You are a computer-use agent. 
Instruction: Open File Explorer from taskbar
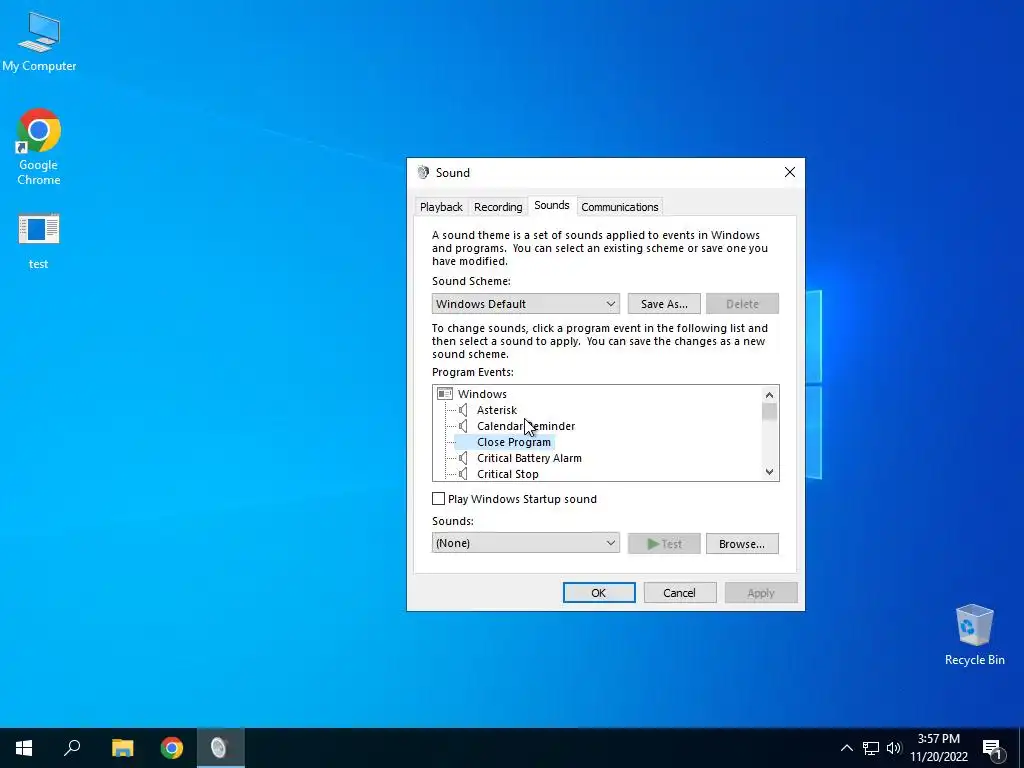[x=122, y=748]
